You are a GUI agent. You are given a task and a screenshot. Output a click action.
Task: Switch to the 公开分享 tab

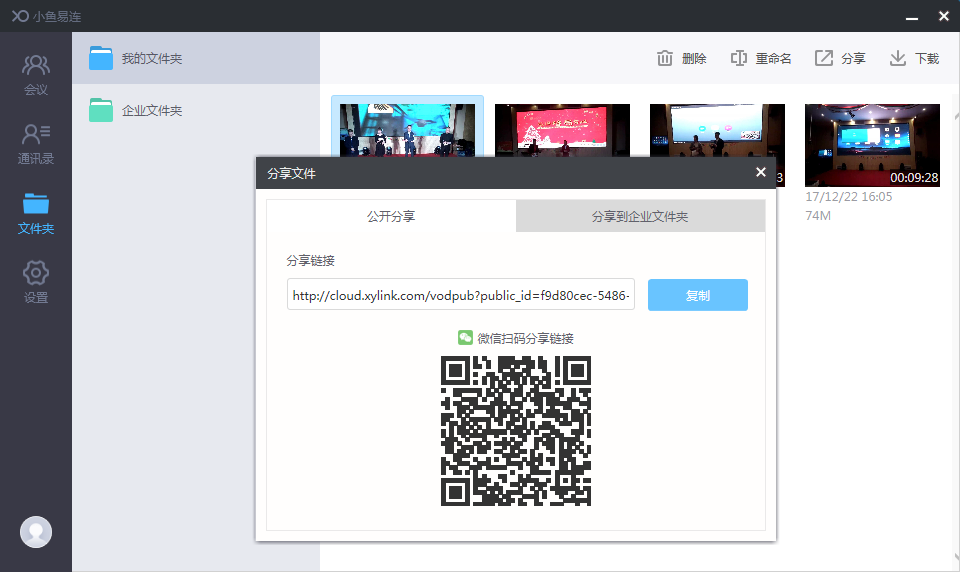(391, 216)
